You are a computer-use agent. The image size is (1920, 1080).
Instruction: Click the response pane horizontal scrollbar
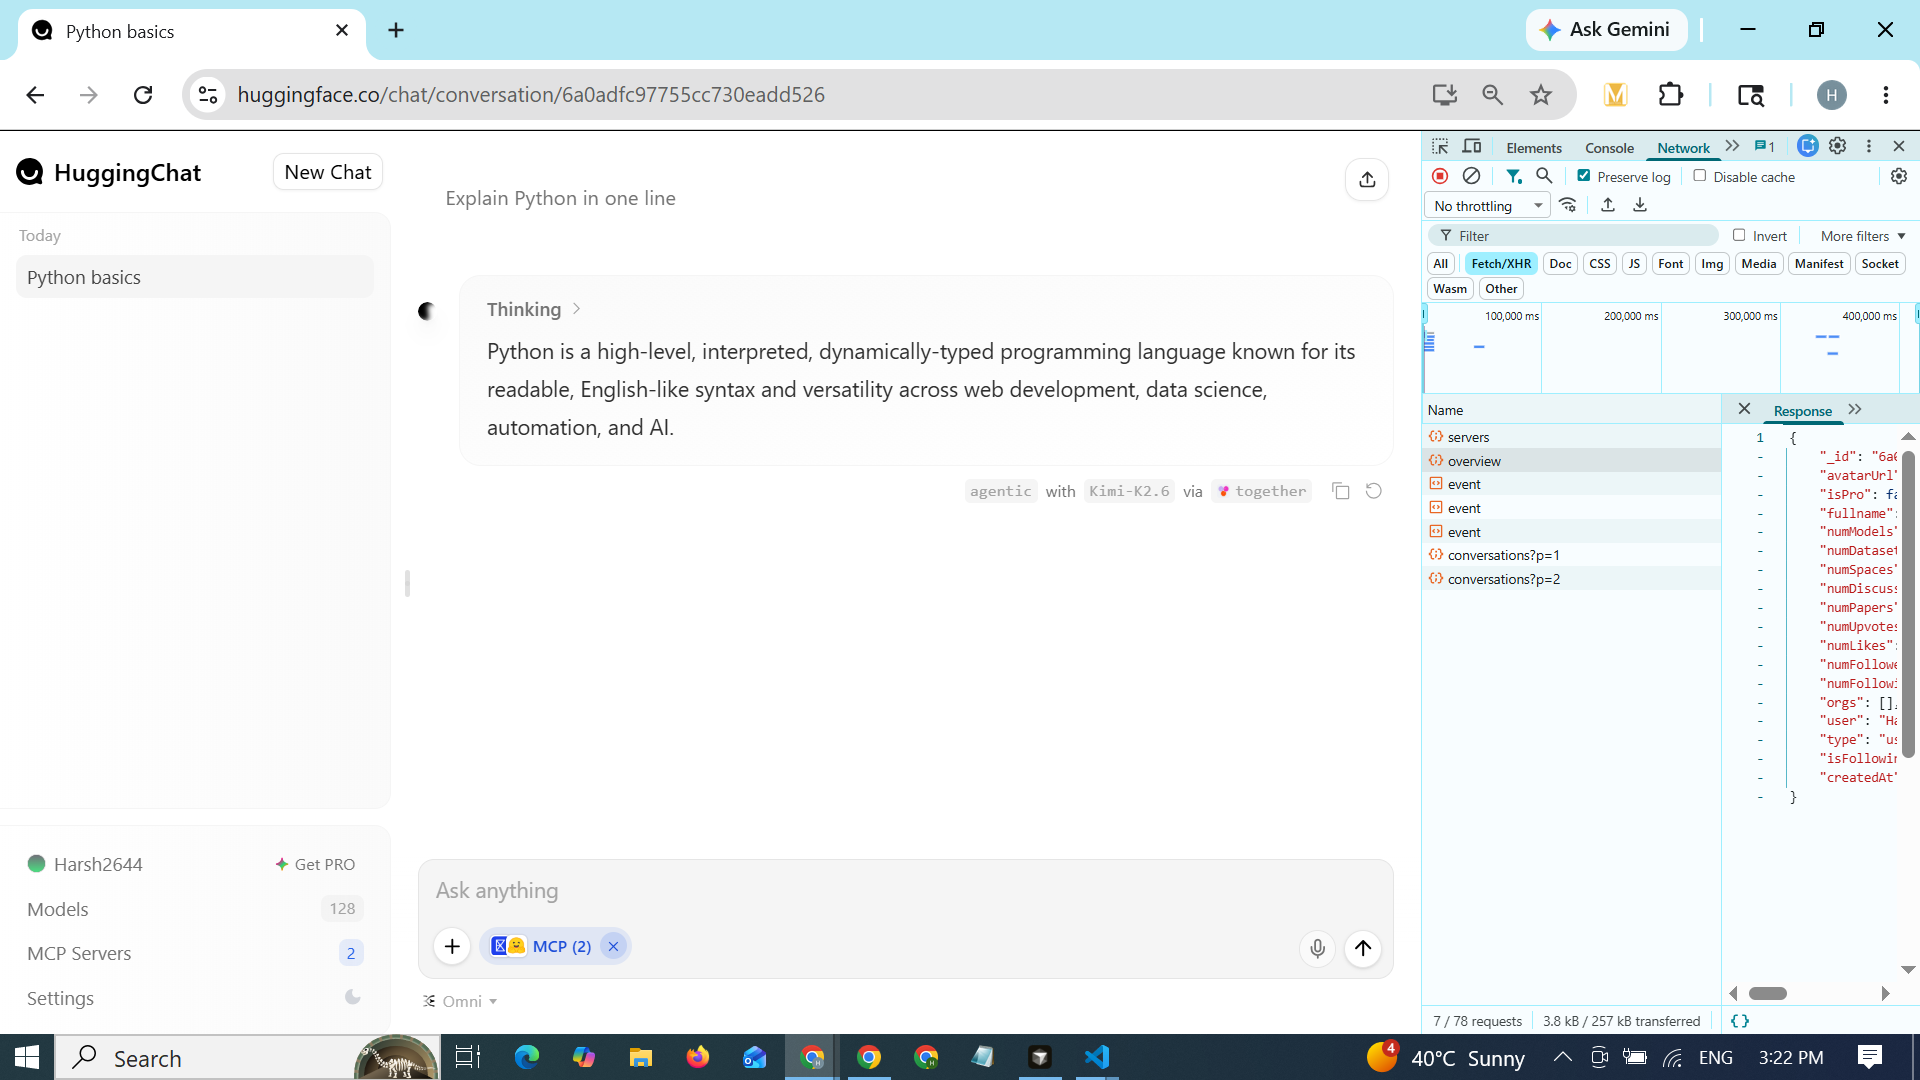[x=1767, y=993]
